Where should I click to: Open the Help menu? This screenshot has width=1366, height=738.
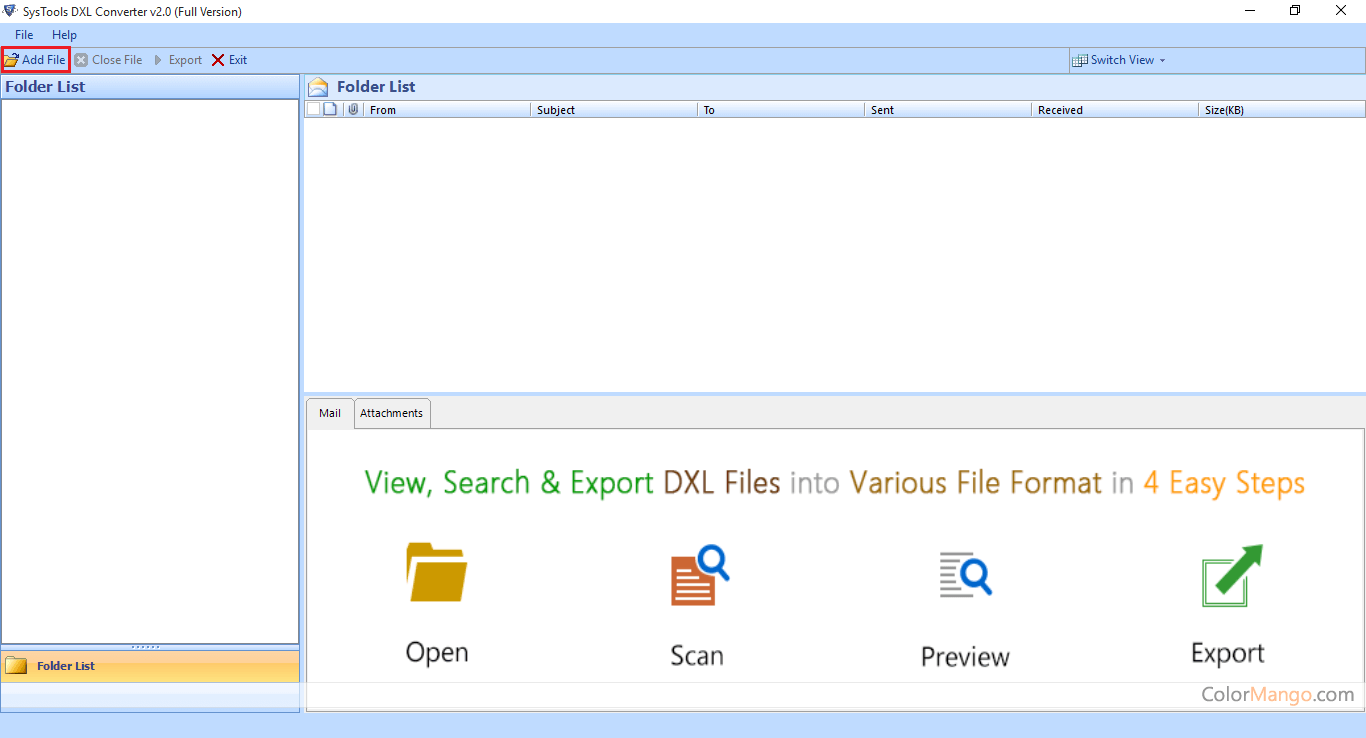(x=64, y=35)
